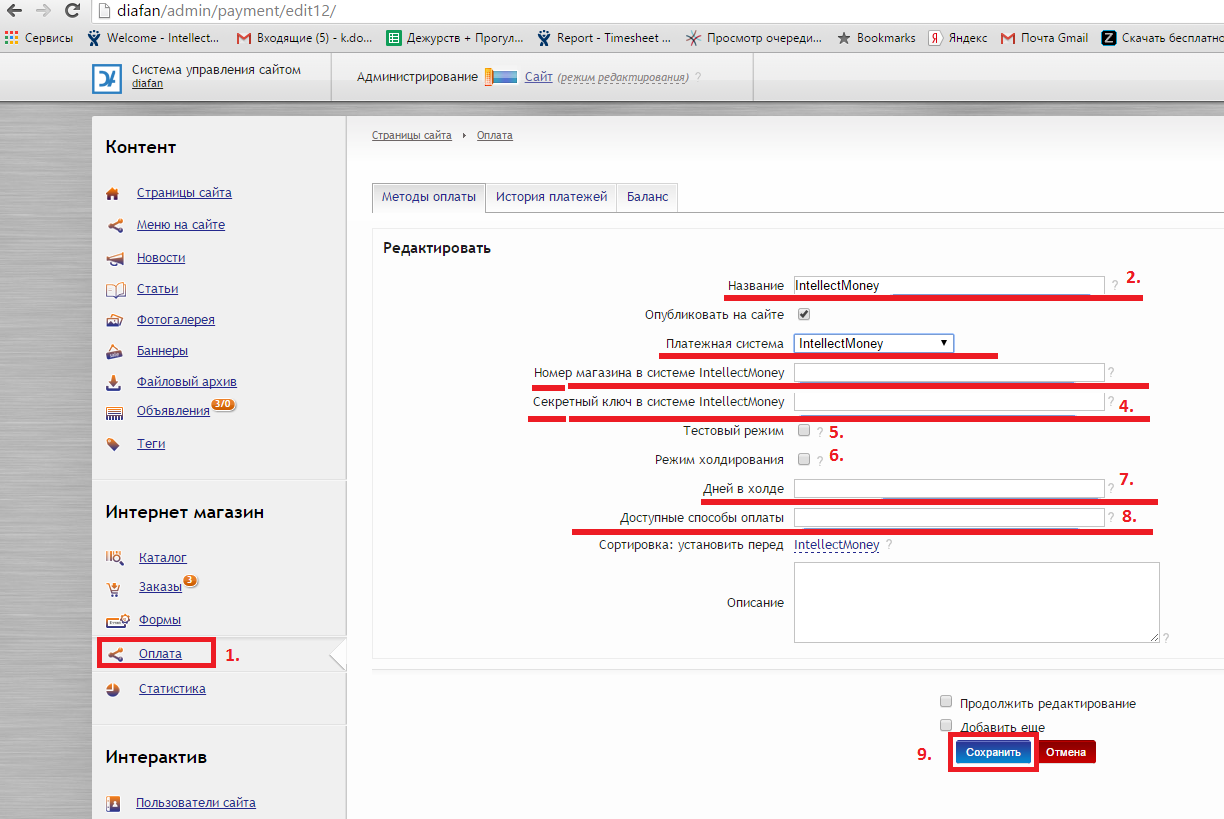Focus the Дней в холде input field
Image resolution: width=1224 pixels, height=819 pixels.
tap(949, 489)
